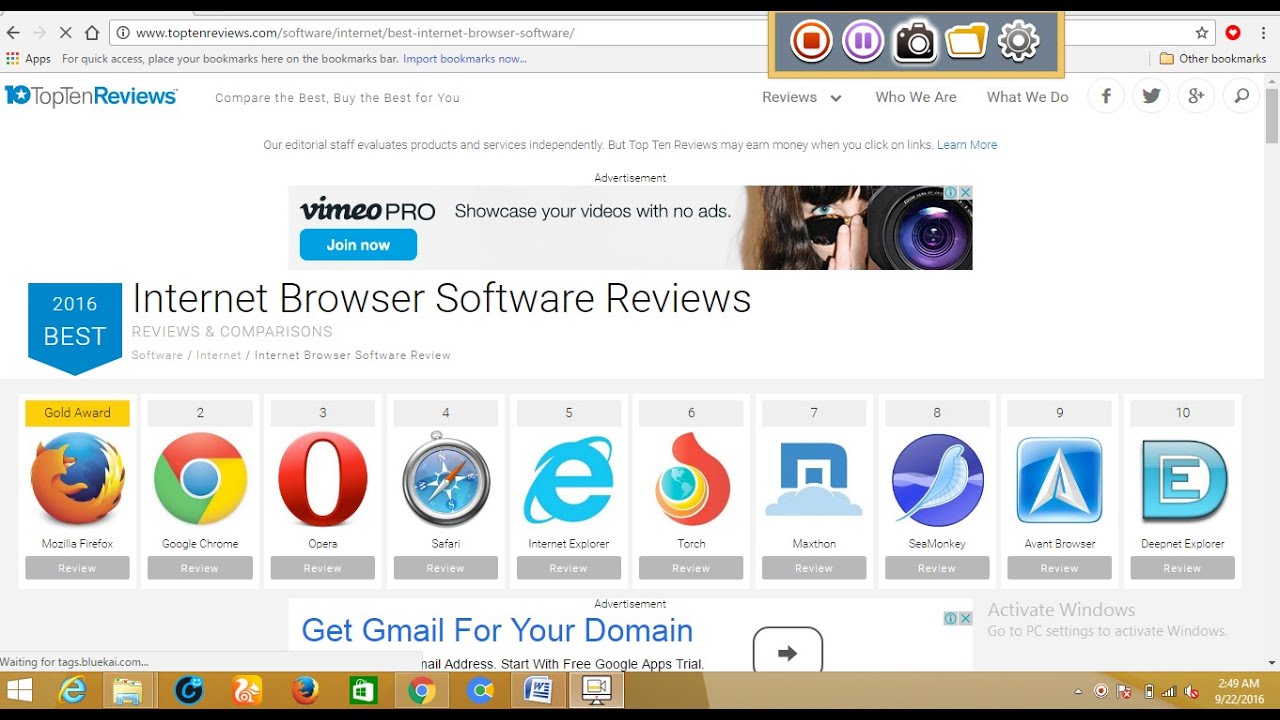Screen dimensions: 1280x720
Task: Open the Other bookmarks folder
Action: (x=1213, y=59)
